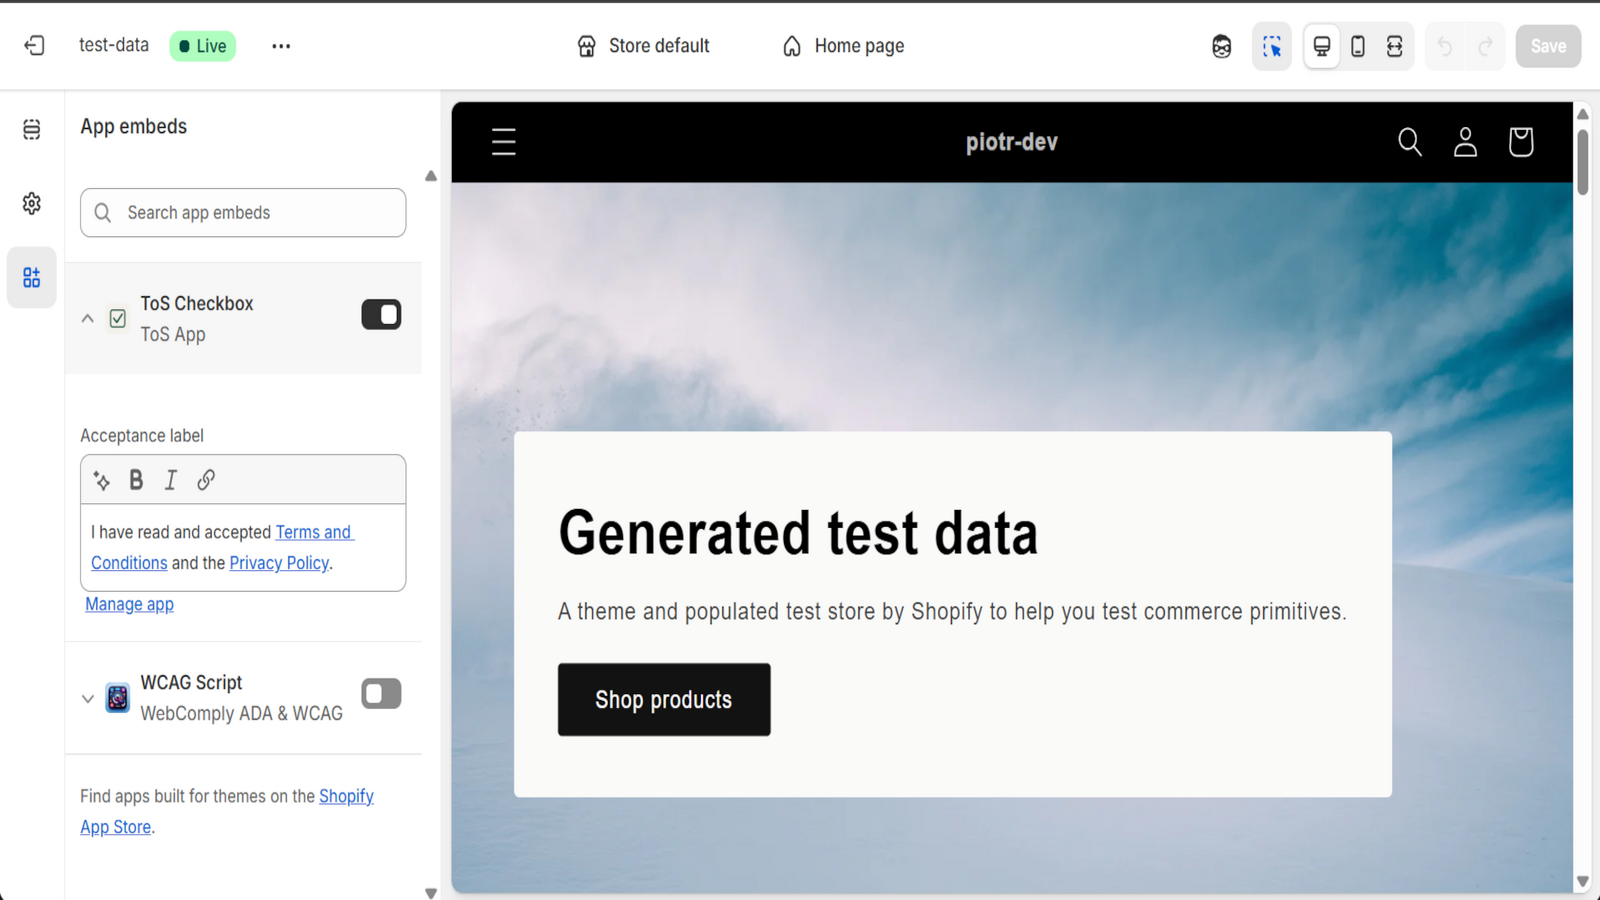Screen dimensions: 1600x900
Task: Open the Home page template selector
Action: click(843, 46)
